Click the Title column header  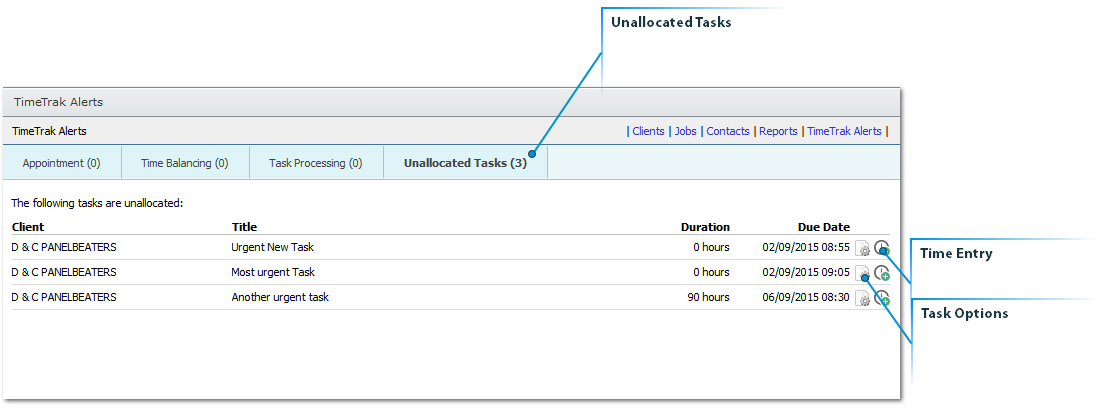coord(244,227)
